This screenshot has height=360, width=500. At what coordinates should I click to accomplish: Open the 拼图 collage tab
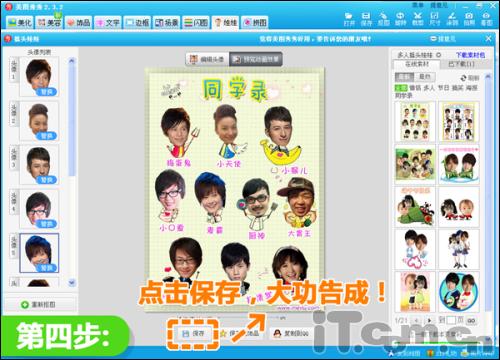[255, 22]
